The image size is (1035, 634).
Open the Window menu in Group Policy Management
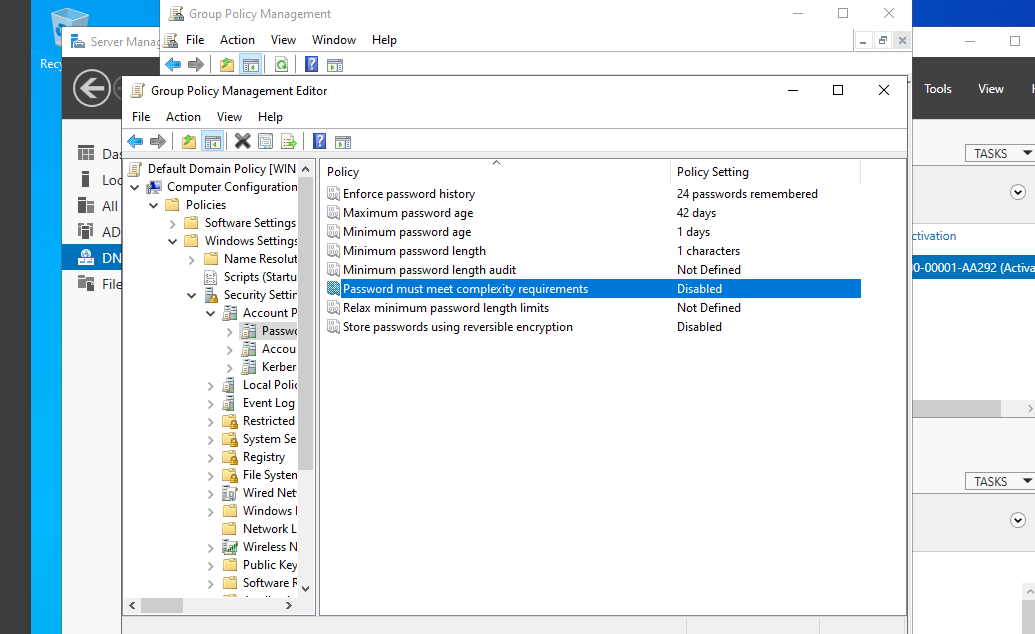334,40
